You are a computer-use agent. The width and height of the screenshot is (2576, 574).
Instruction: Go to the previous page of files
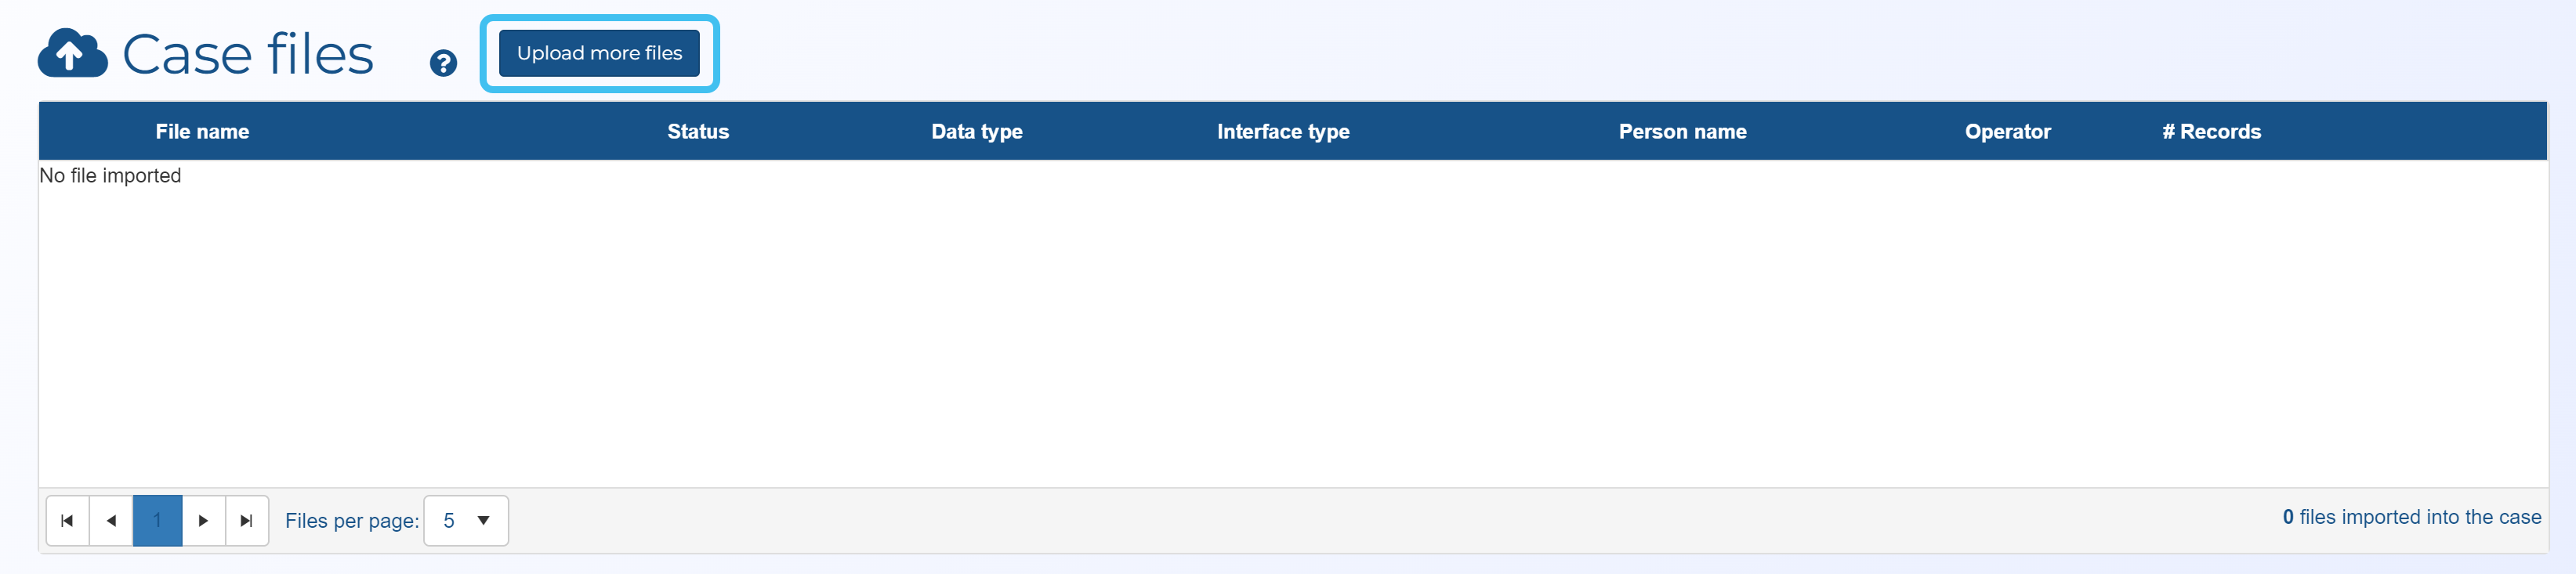111,520
